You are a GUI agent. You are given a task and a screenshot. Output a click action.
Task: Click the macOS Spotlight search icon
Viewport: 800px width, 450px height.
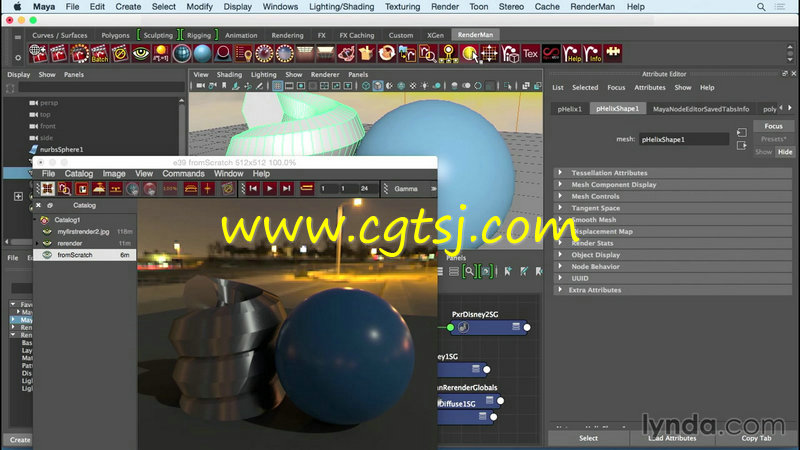point(761,7)
